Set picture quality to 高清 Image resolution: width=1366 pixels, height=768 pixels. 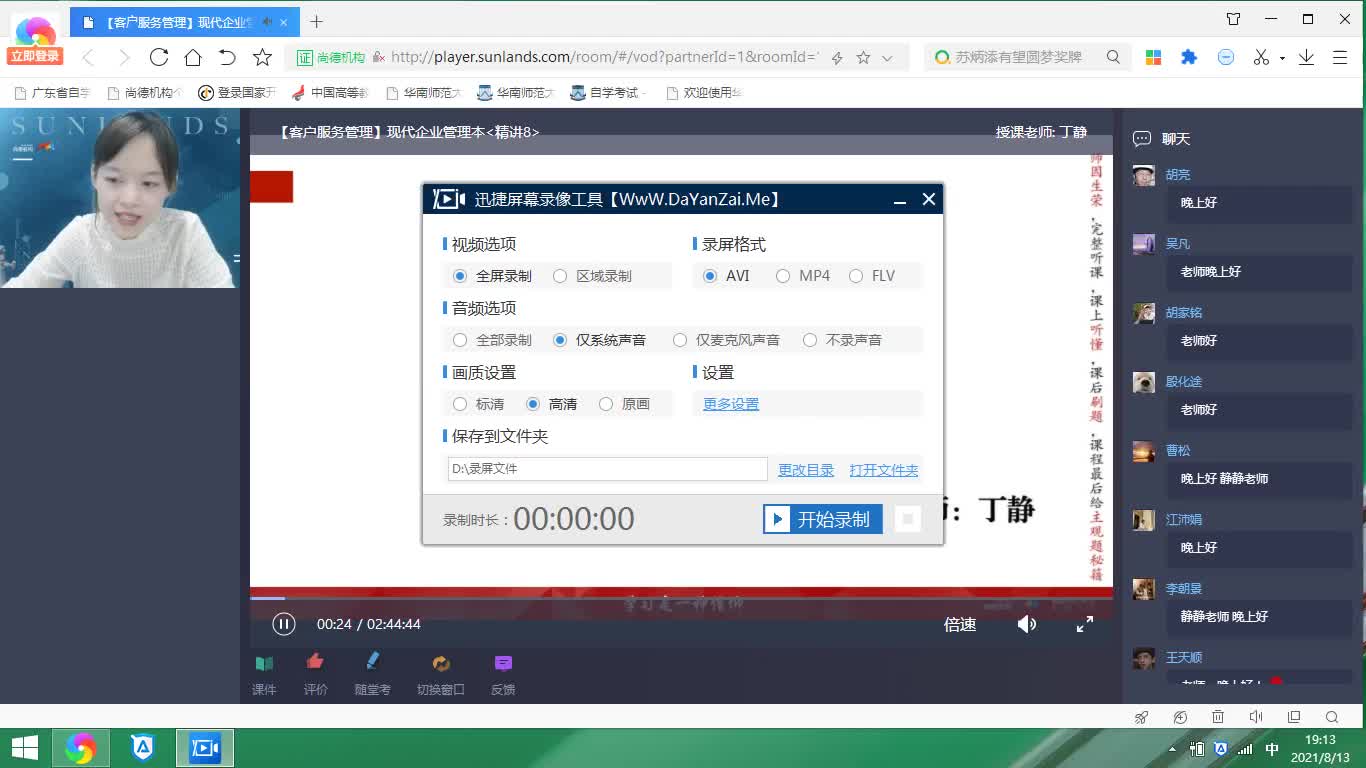(551, 404)
